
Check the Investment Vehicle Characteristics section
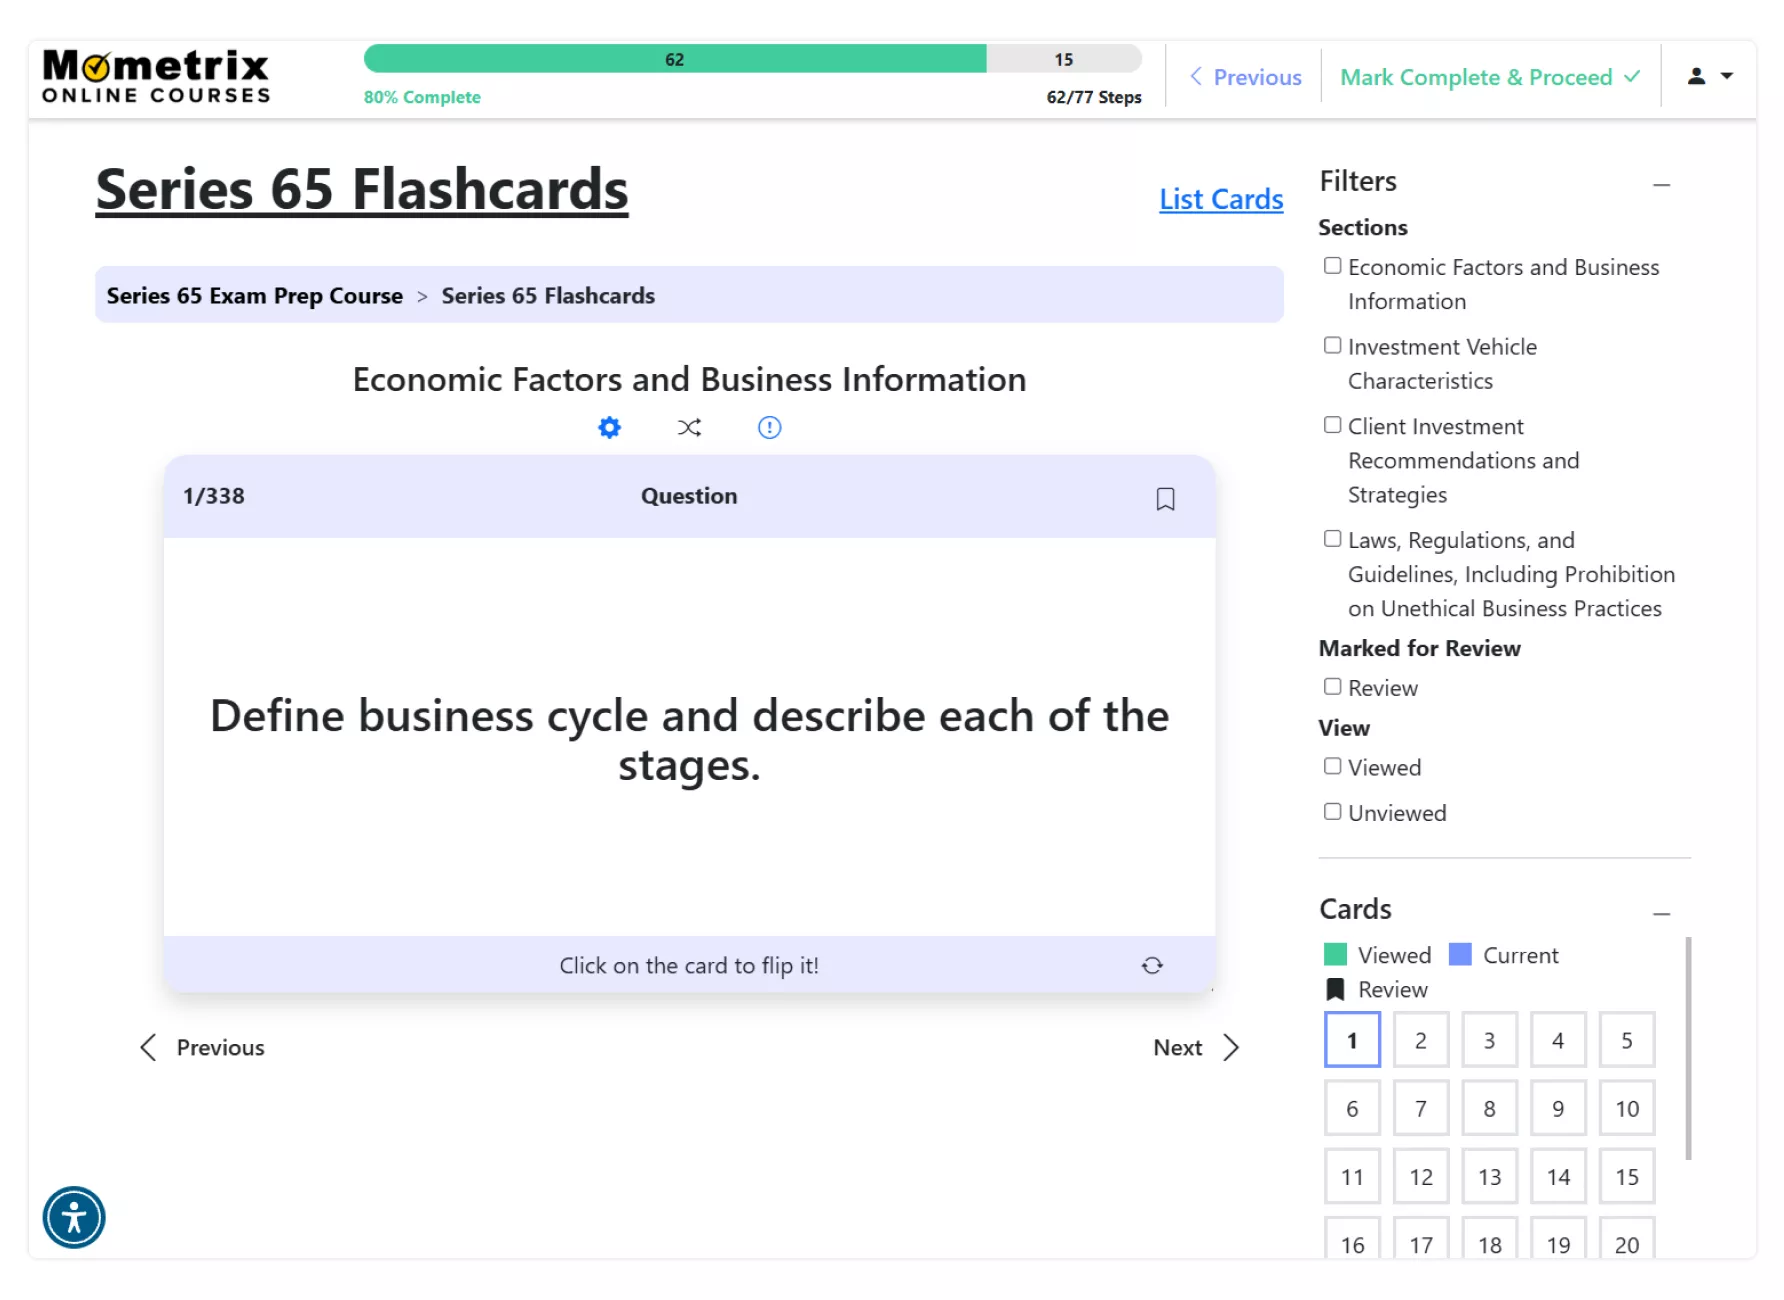(1332, 345)
